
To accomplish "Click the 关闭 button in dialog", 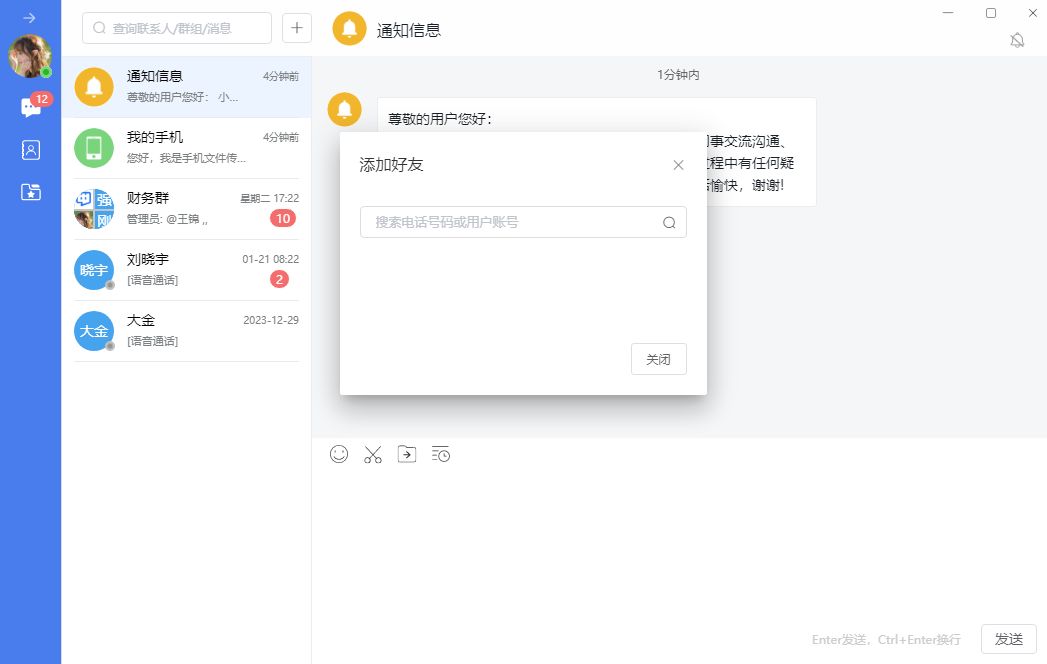I will click(x=658, y=360).
